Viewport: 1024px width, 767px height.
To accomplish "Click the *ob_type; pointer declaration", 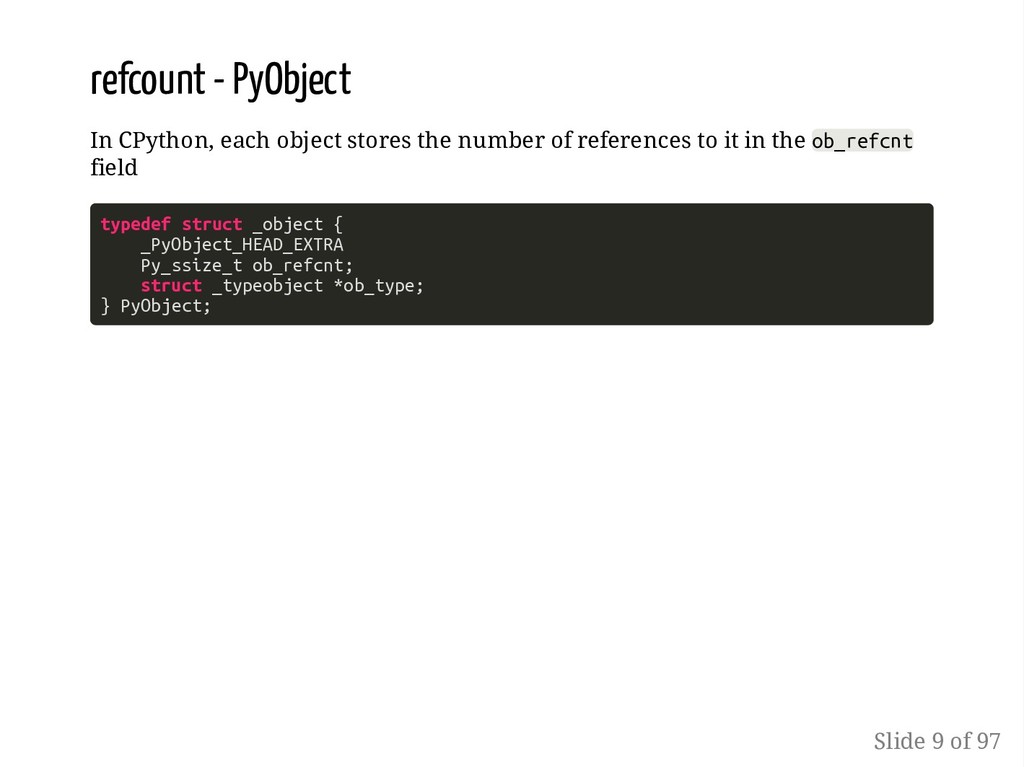I will click(379, 287).
